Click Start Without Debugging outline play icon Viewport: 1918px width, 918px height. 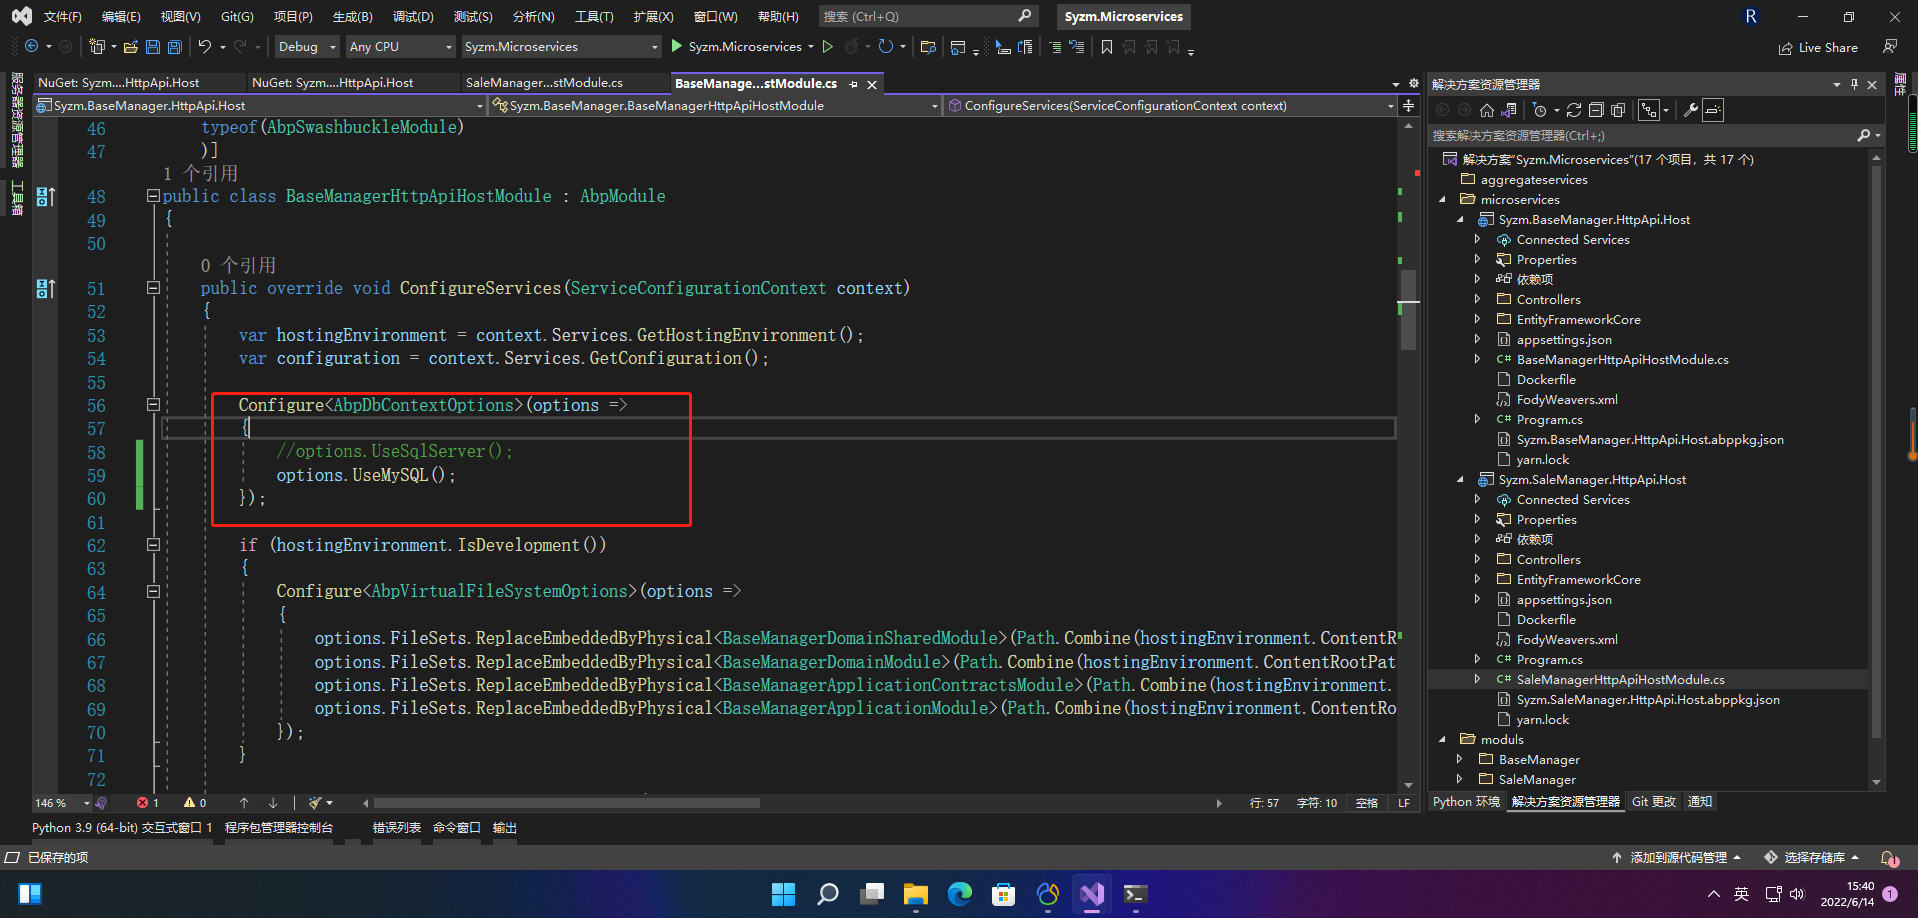click(828, 46)
